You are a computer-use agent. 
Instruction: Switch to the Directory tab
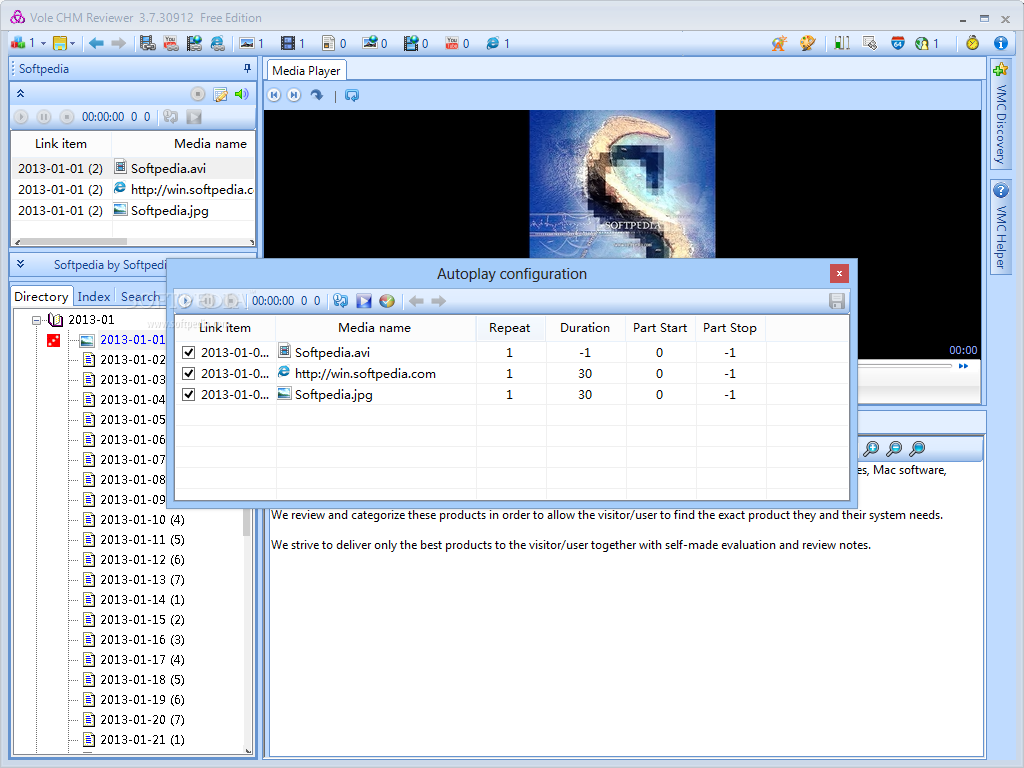pos(41,296)
